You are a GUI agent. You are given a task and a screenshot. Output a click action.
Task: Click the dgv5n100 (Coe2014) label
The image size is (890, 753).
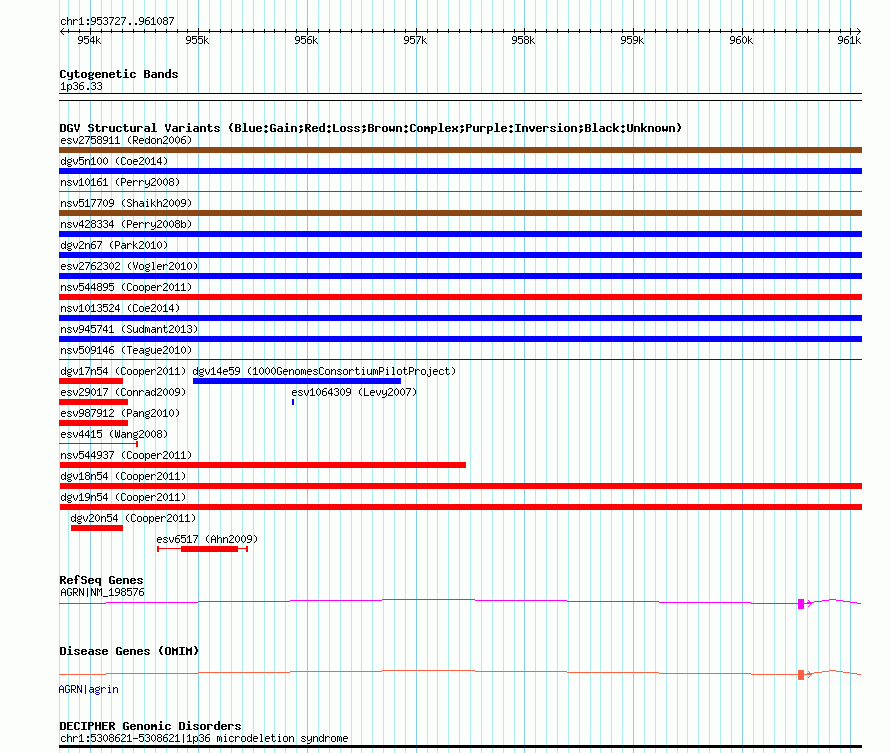(114, 161)
